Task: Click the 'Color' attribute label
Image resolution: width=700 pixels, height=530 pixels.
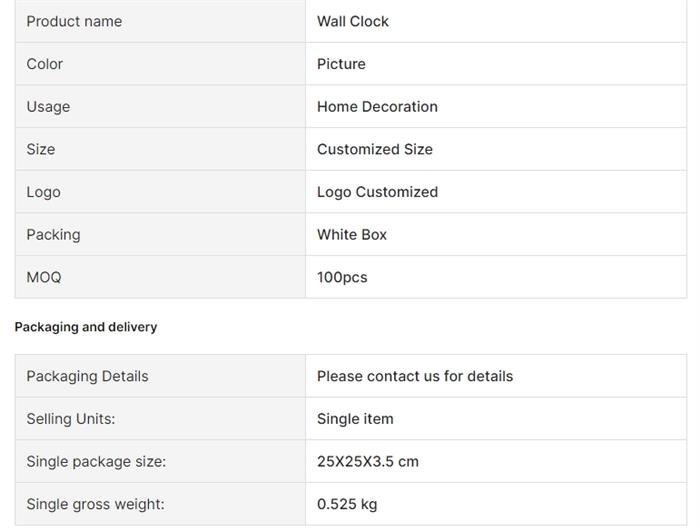Action: 45,64
